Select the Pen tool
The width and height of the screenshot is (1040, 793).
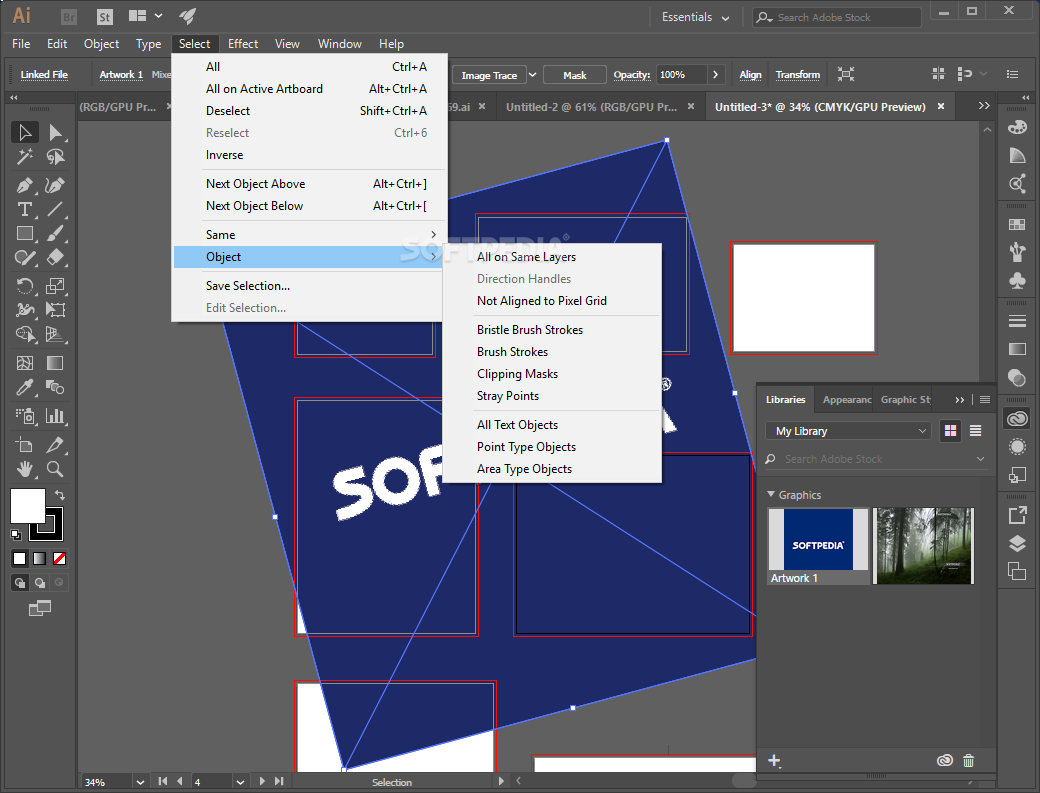[25, 185]
